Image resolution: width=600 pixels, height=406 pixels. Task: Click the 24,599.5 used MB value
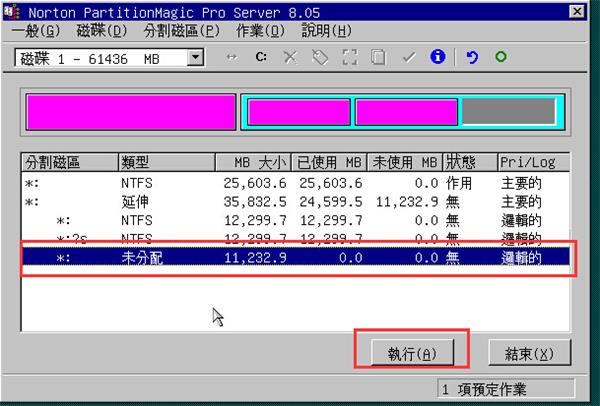pos(331,202)
